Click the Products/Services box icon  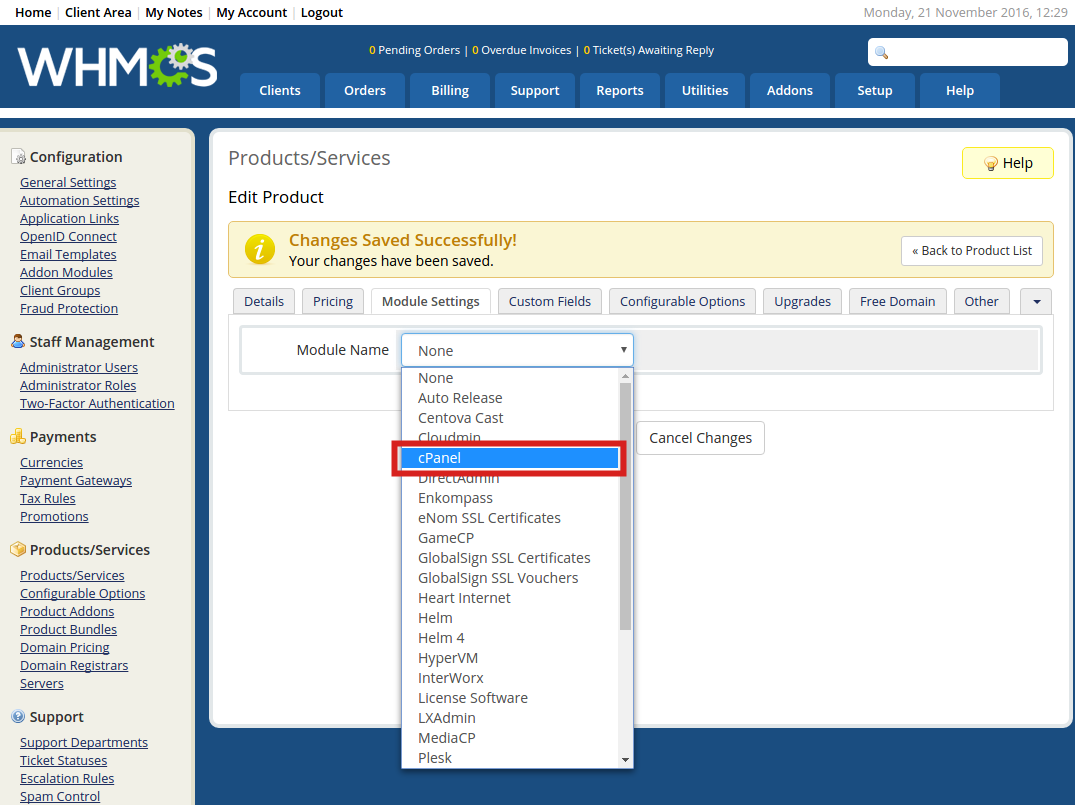[18, 550]
